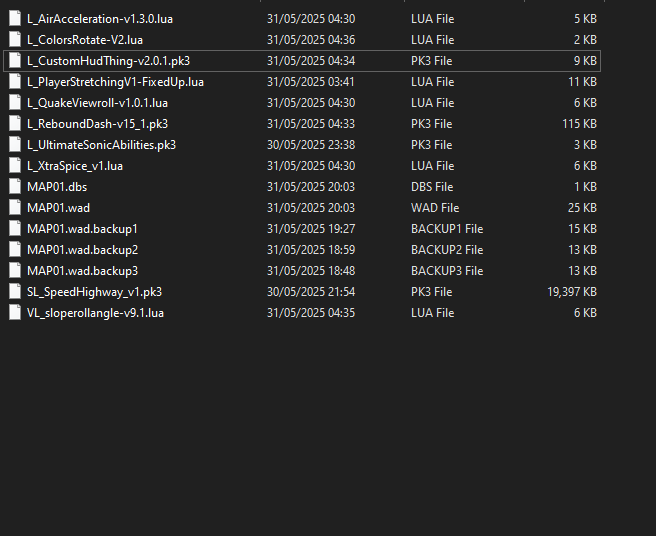The width and height of the screenshot is (656, 536).
Task: Select the L_CustomHudThing-v2.0.1.pk3 file icon
Action: (15, 61)
